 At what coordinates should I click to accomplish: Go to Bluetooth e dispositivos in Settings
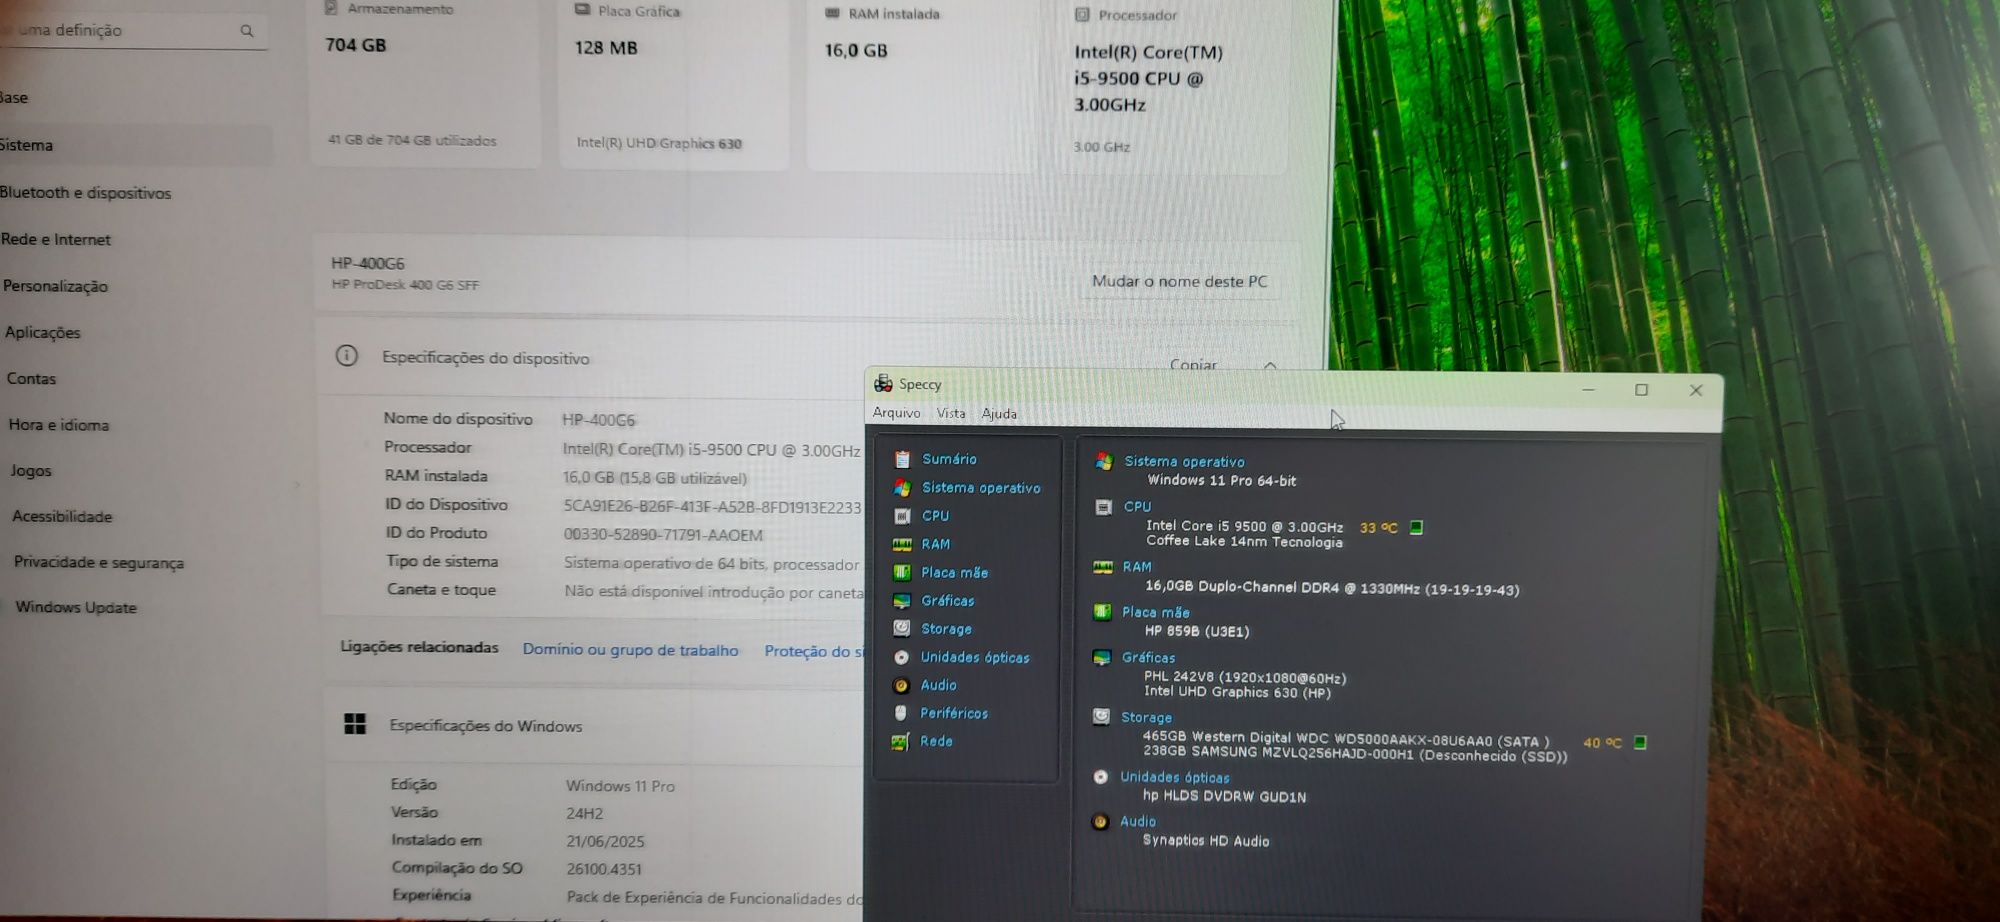pyautogui.click(x=85, y=192)
